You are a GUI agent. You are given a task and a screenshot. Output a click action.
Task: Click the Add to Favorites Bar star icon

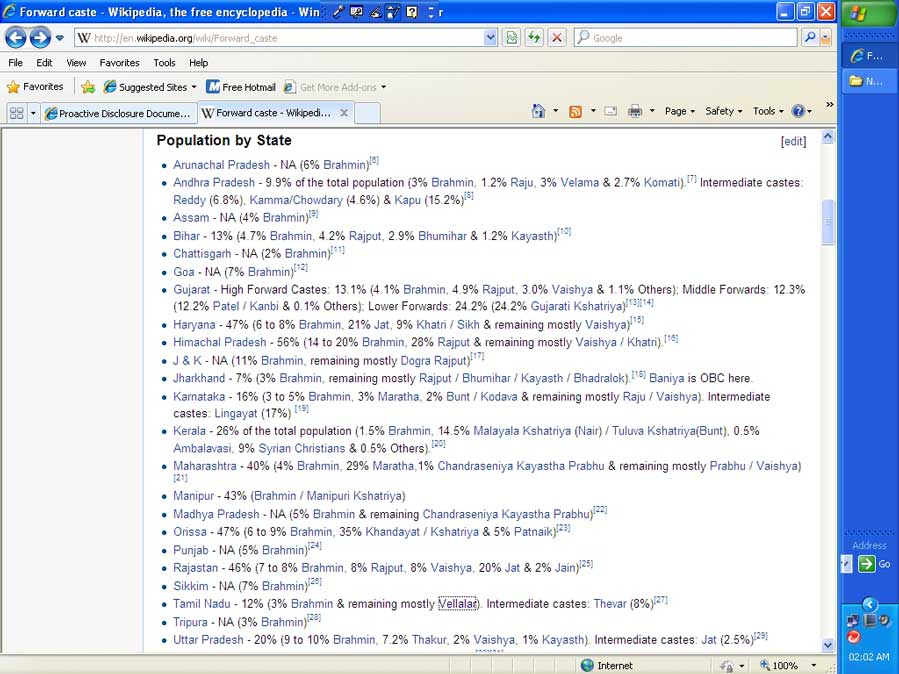point(88,87)
